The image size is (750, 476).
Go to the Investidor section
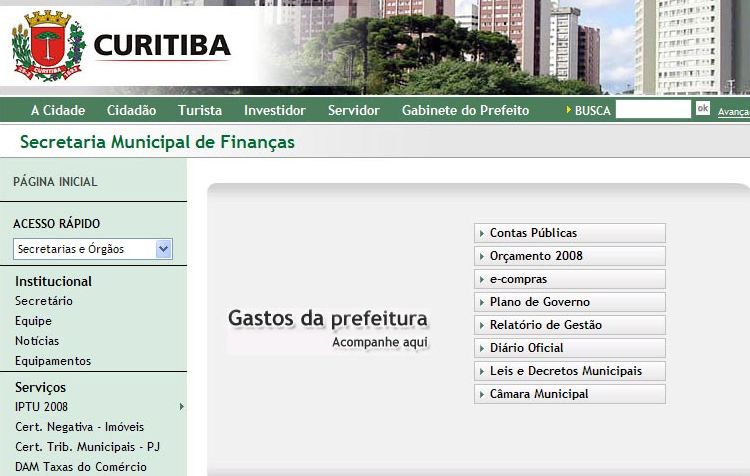click(275, 111)
